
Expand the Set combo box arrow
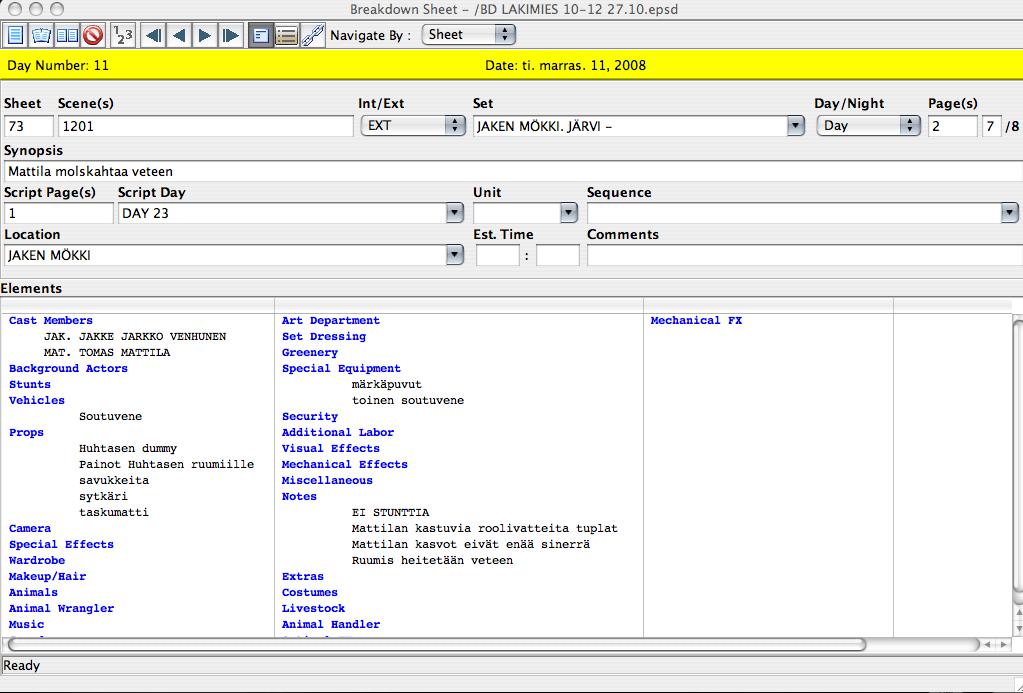795,126
